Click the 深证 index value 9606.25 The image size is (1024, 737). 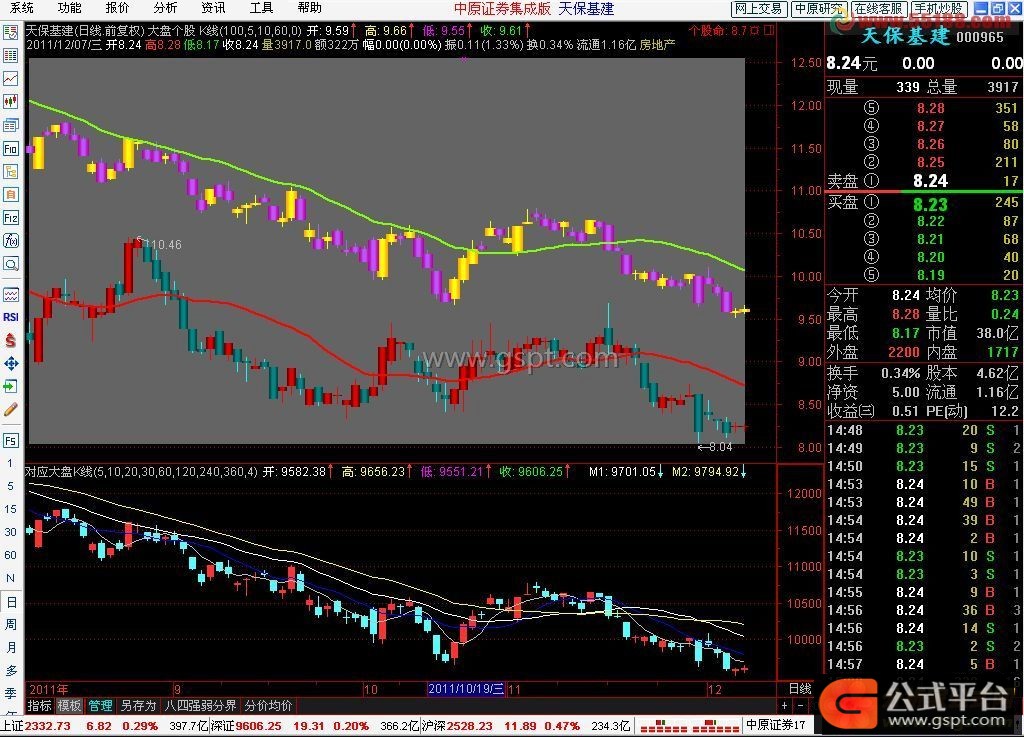[x=259, y=726]
